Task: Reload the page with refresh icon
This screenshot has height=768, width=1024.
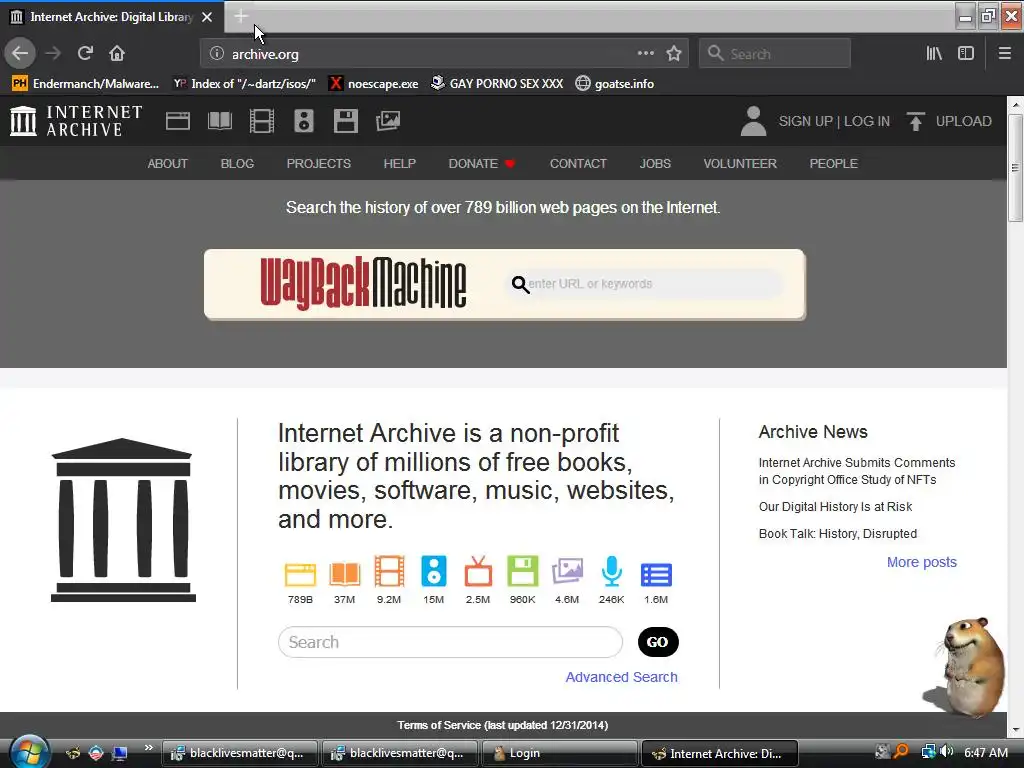Action: coord(85,54)
